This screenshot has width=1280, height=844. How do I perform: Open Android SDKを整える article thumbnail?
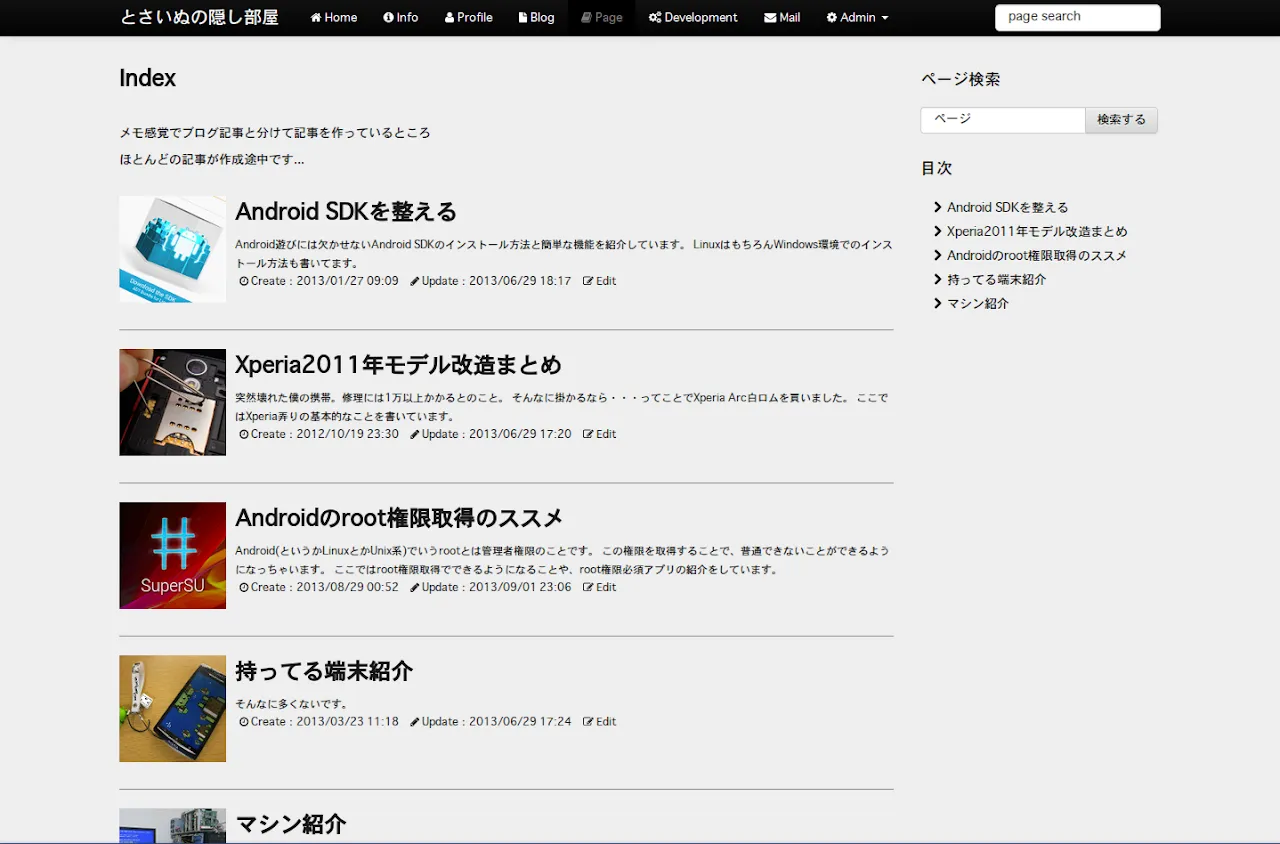click(x=172, y=249)
